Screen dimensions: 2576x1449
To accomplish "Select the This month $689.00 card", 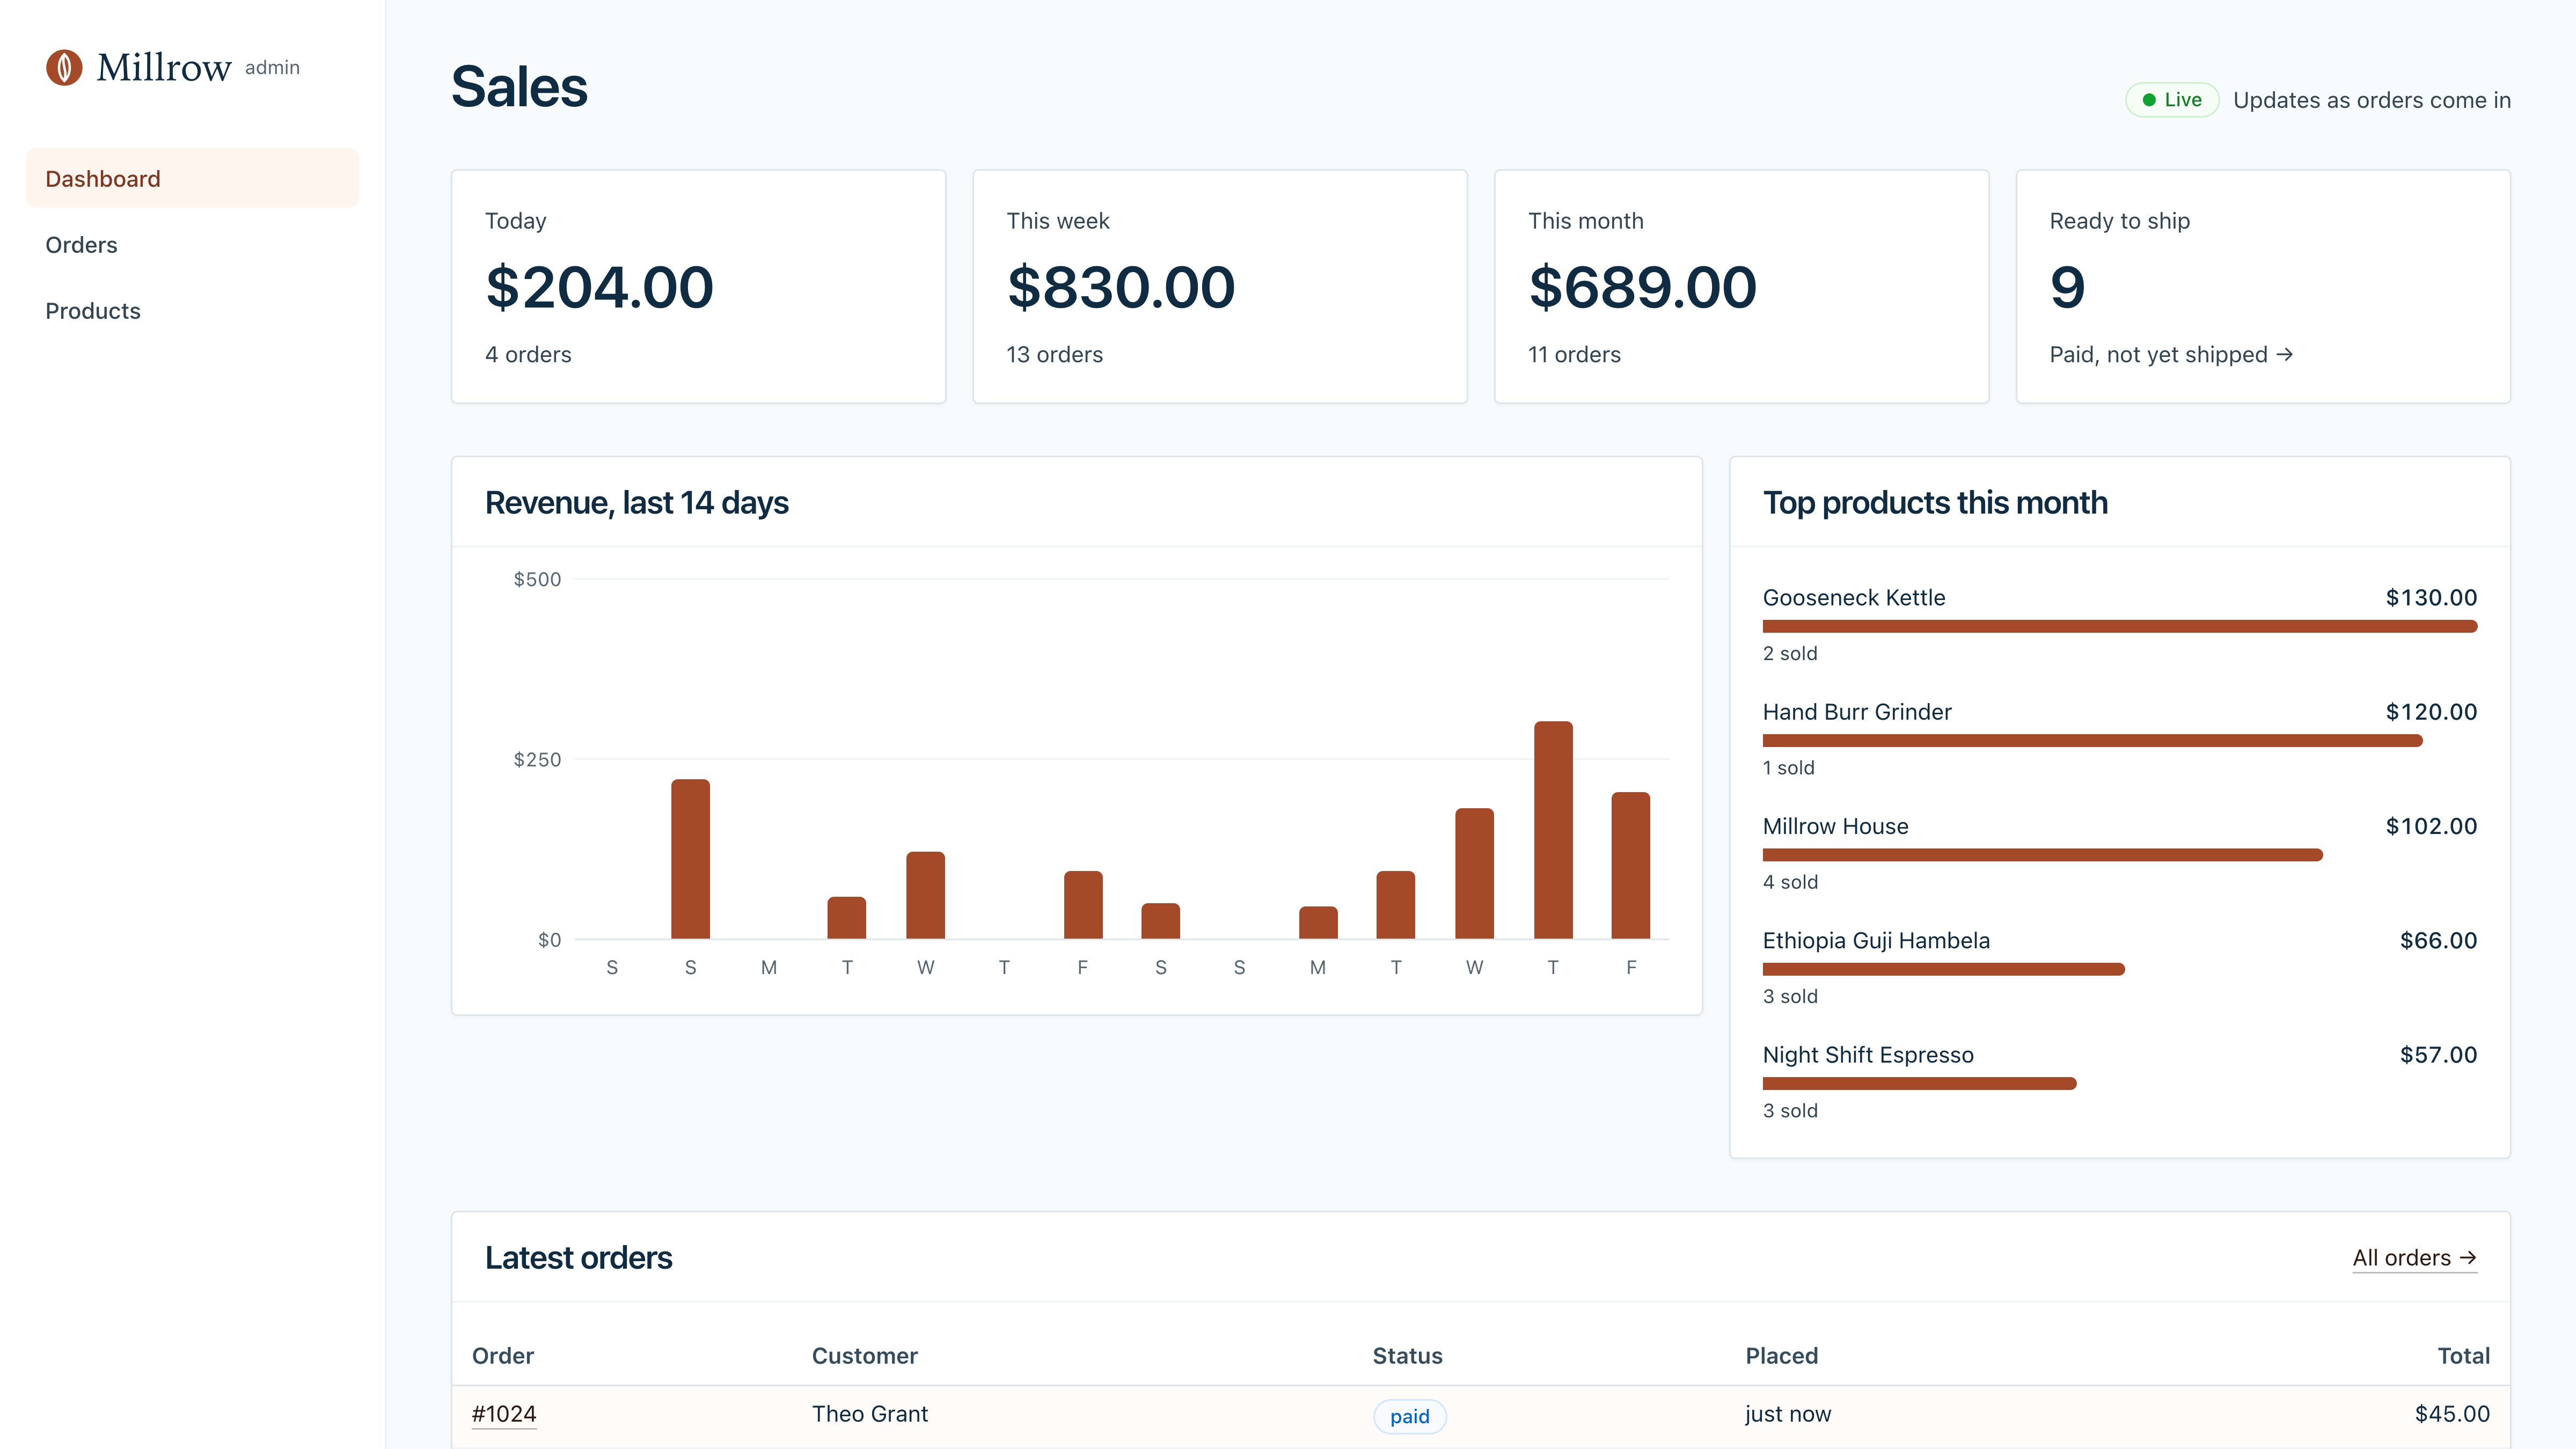I will click(1741, 287).
